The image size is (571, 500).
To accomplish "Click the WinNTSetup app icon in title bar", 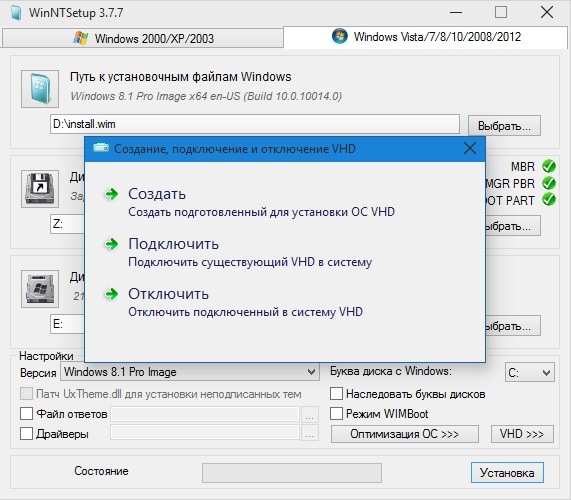I will (16, 13).
